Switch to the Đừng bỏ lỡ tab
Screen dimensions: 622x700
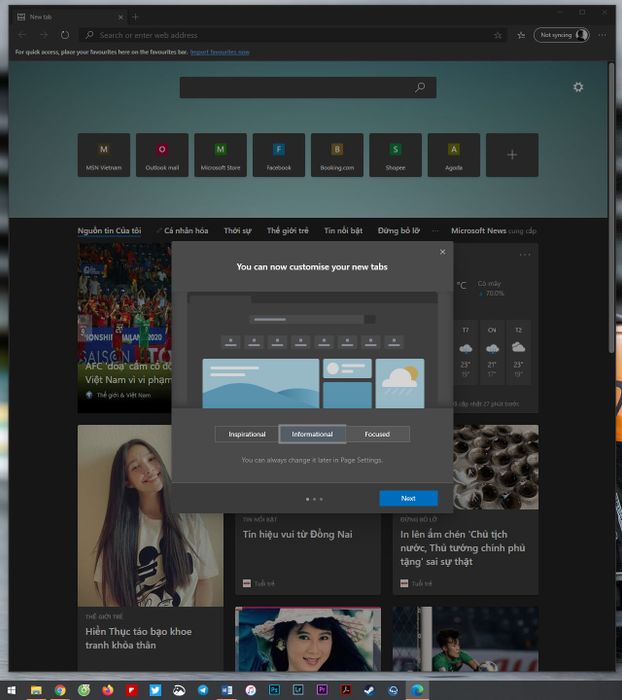pos(399,231)
